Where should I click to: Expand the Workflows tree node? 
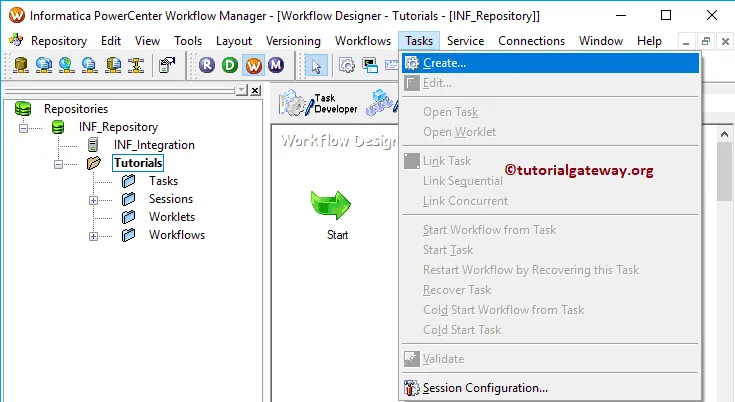click(93, 236)
